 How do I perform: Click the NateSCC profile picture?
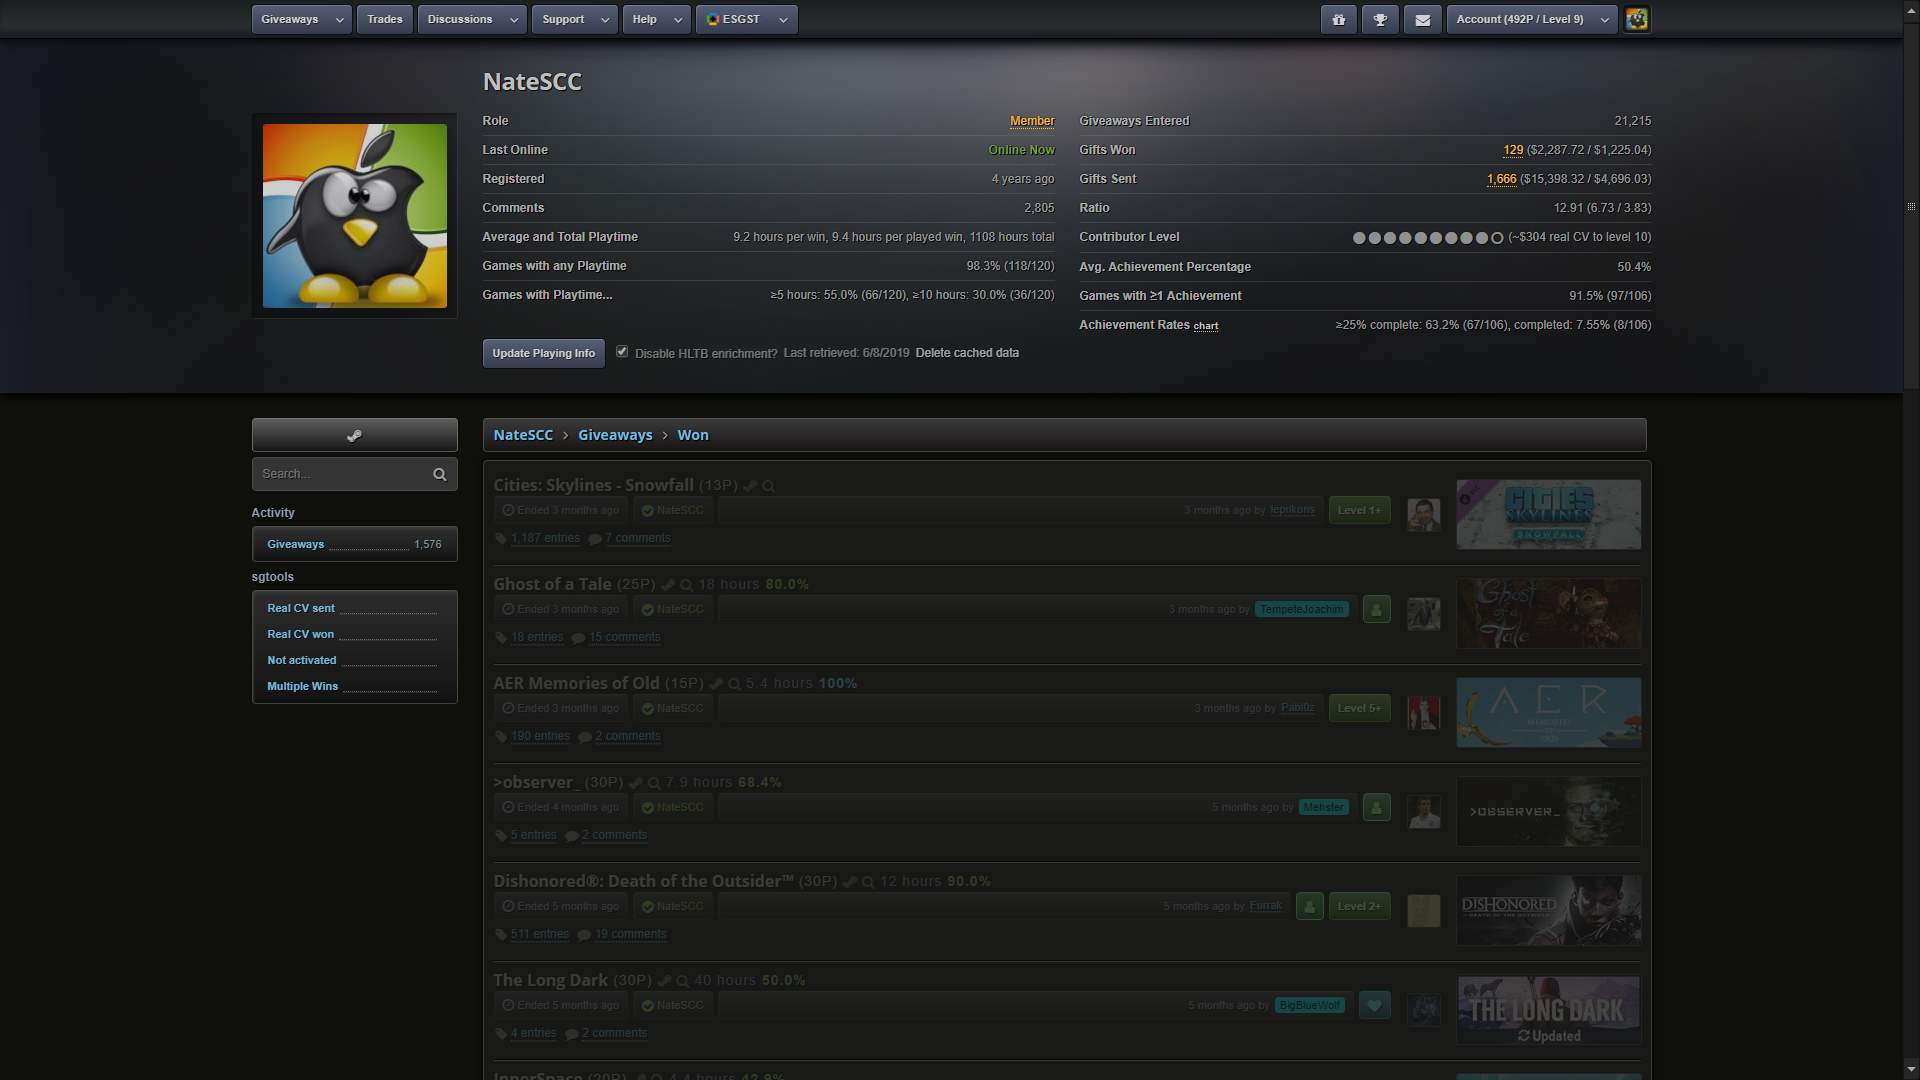[x=355, y=216]
